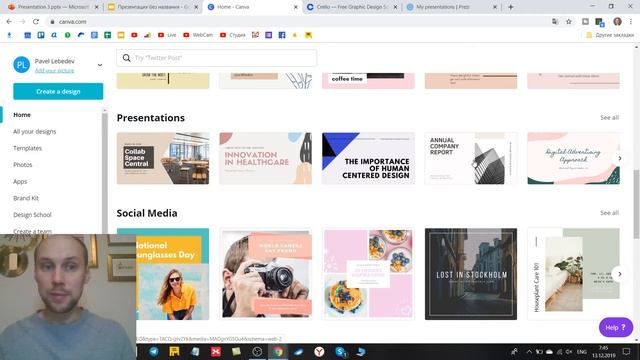Image resolution: width=640 pixels, height=360 pixels.
Task: Click the Chrome profile avatar icon
Action: click(617, 22)
